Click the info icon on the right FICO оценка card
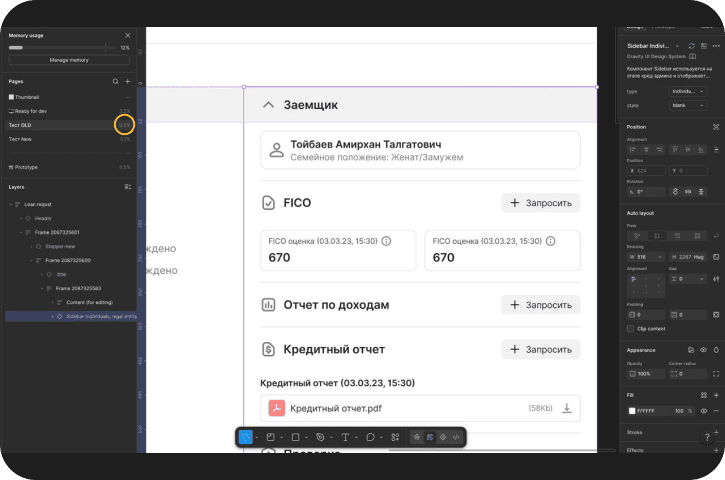 tap(550, 241)
